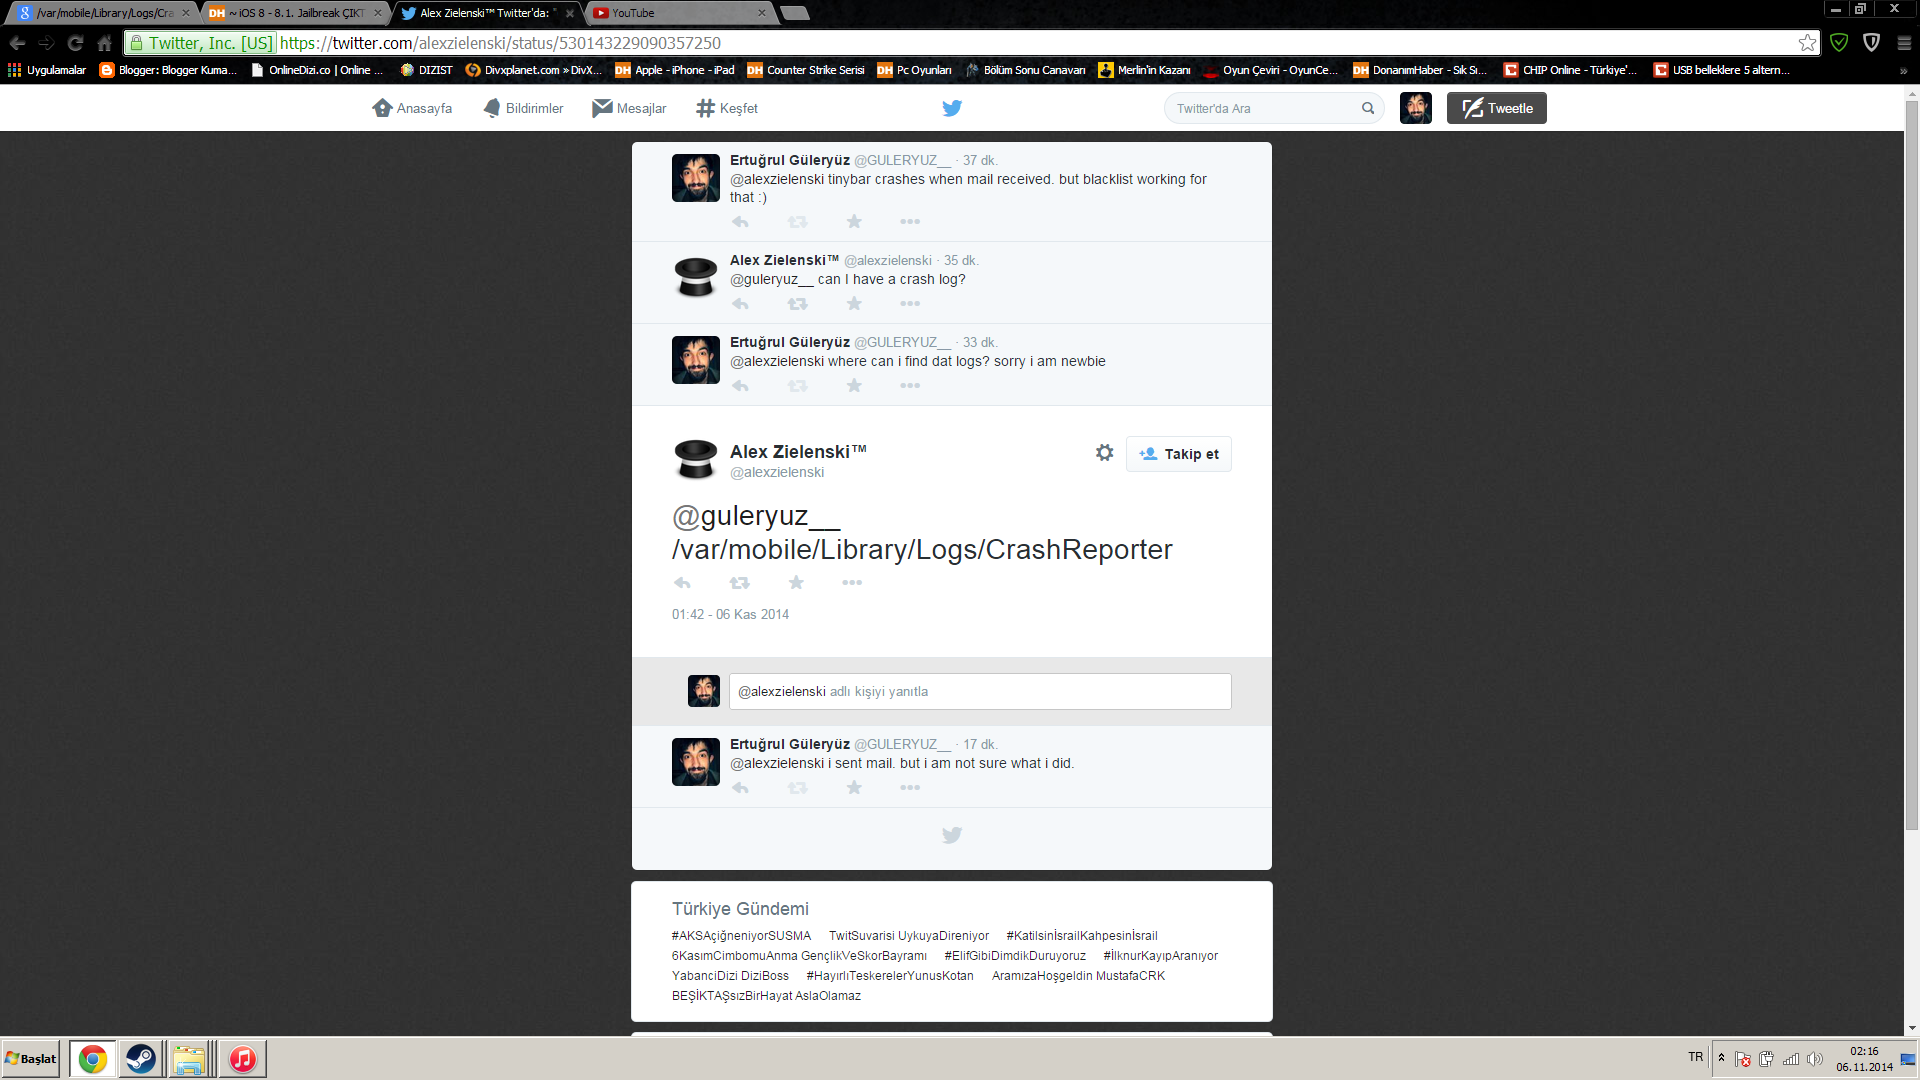Retweet the 'can I have a crash log?' tweet
The width and height of the screenshot is (1920, 1080).
pos(797,304)
